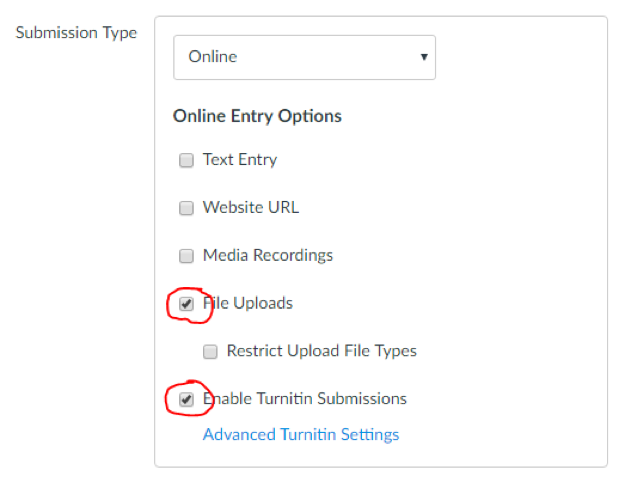
Task: Click the Submission Type field label
Action: pyautogui.click(x=76, y=33)
